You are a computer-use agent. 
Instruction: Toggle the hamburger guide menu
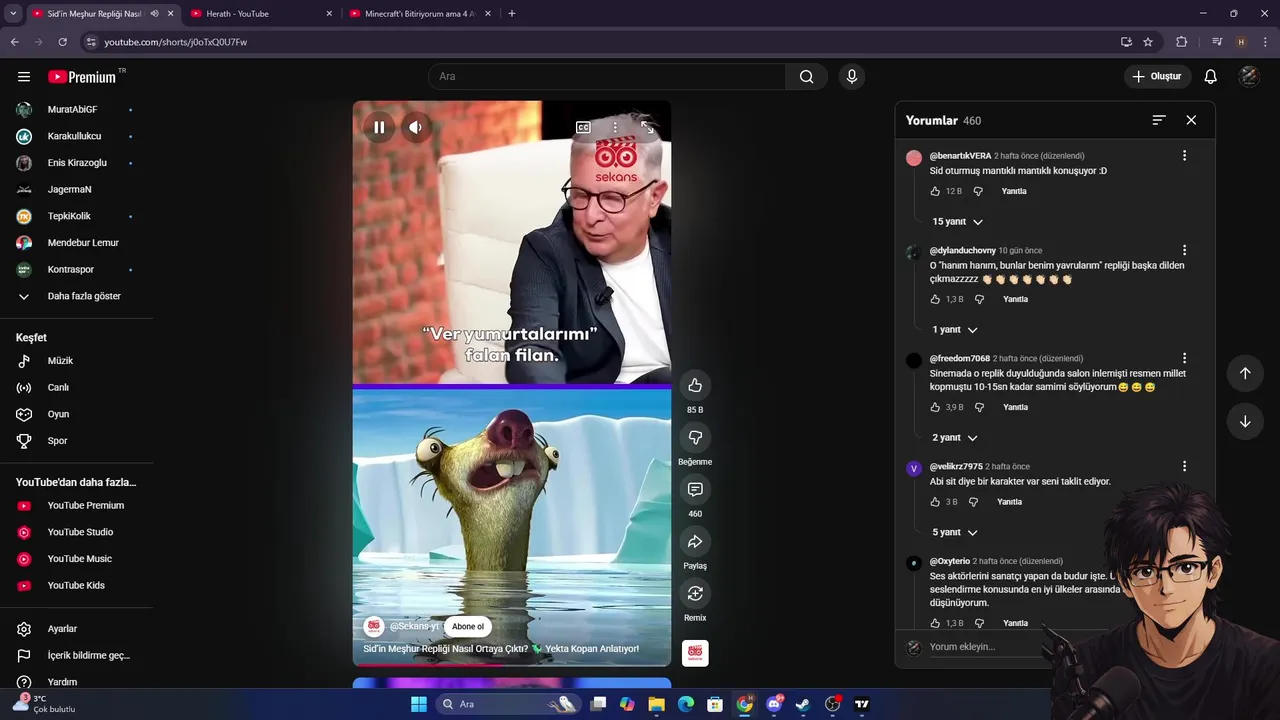click(24, 76)
